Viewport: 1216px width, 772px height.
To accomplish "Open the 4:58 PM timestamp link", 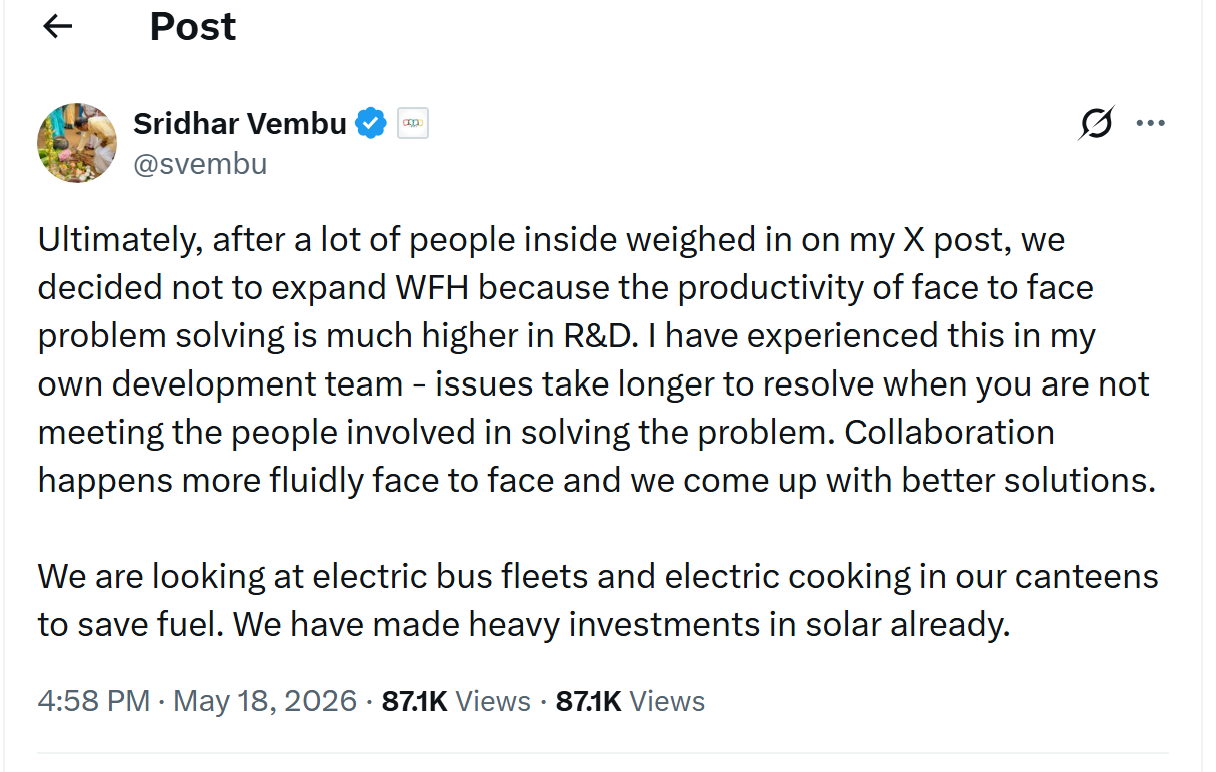I will coord(94,701).
